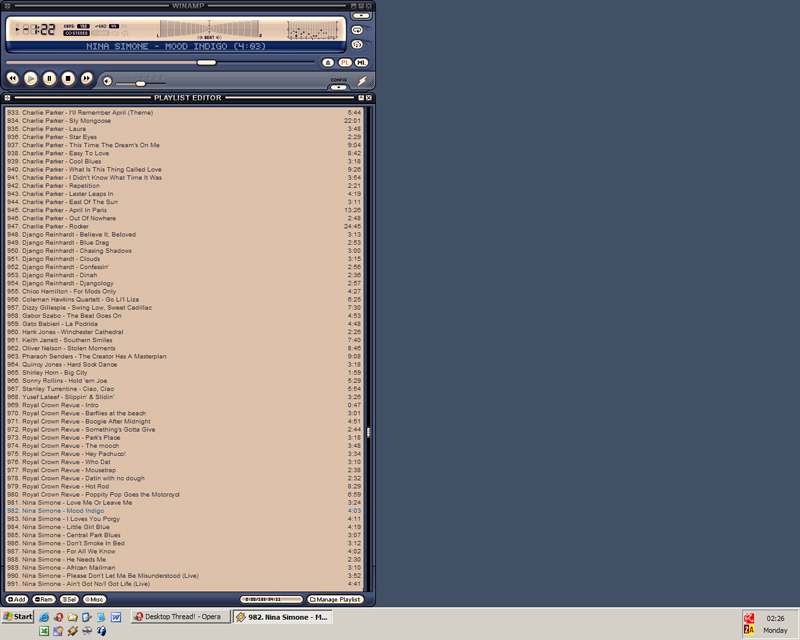Click the eject/open file button

328,62
